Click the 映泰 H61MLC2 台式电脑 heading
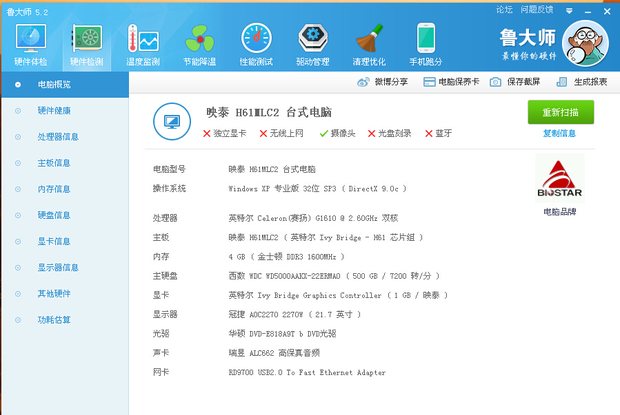This screenshot has width=620, height=415. [269, 113]
